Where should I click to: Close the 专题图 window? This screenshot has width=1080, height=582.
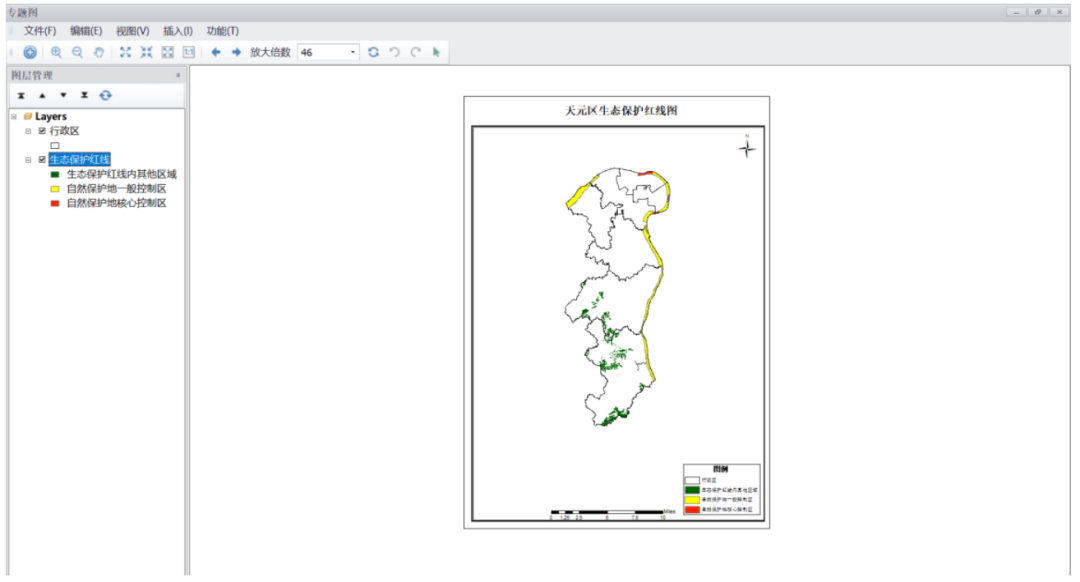point(1059,12)
